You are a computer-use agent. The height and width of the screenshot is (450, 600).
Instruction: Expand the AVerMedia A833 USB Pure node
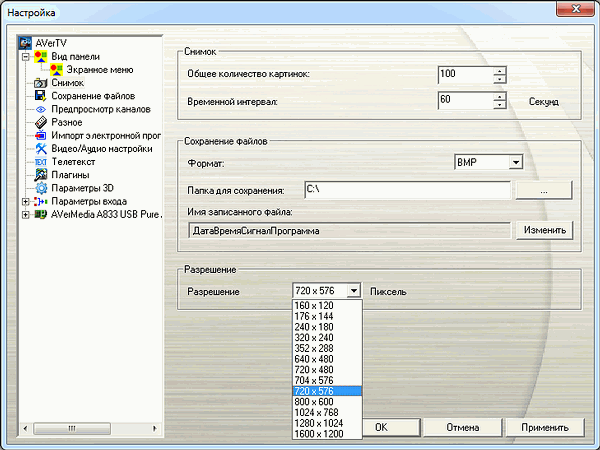tap(25, 214)
